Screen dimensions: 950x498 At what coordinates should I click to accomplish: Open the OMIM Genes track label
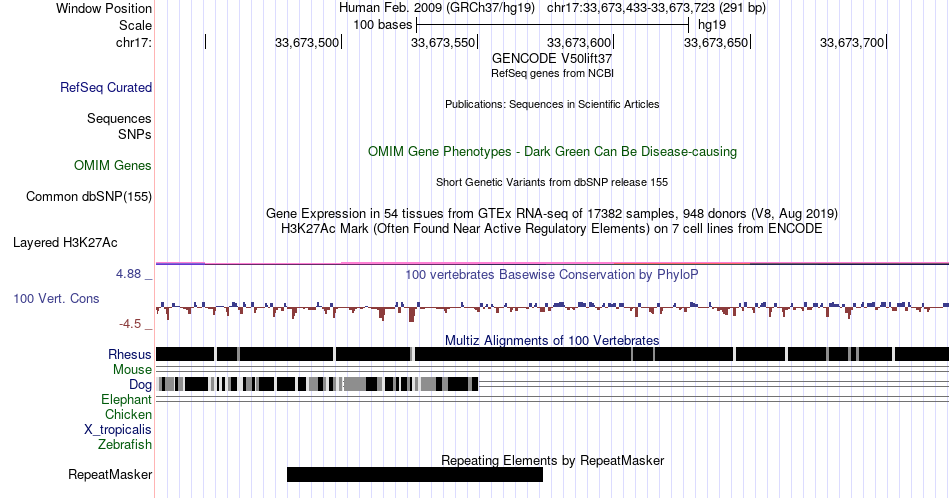[113, 165]
